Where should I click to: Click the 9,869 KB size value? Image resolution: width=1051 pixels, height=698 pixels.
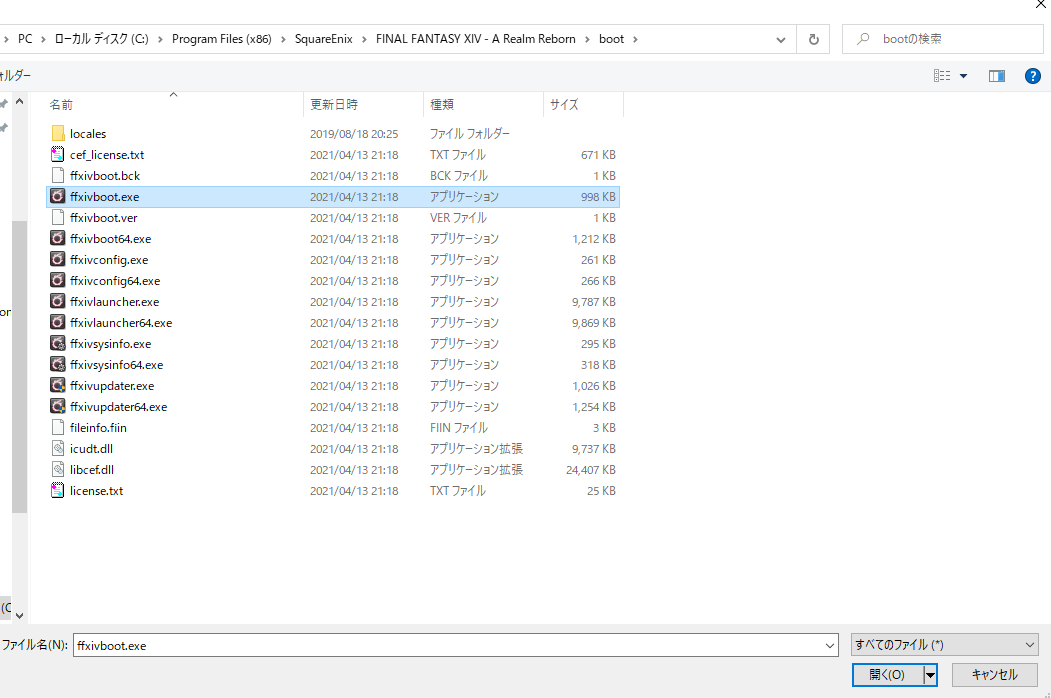tap(593, 323)
